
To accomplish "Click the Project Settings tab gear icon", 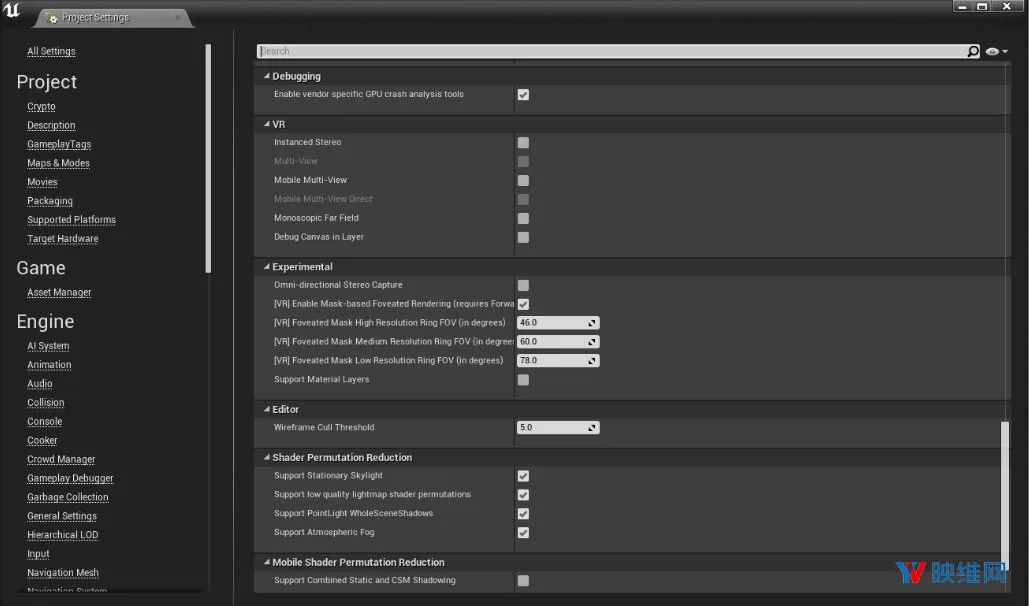I will point(51,18).
